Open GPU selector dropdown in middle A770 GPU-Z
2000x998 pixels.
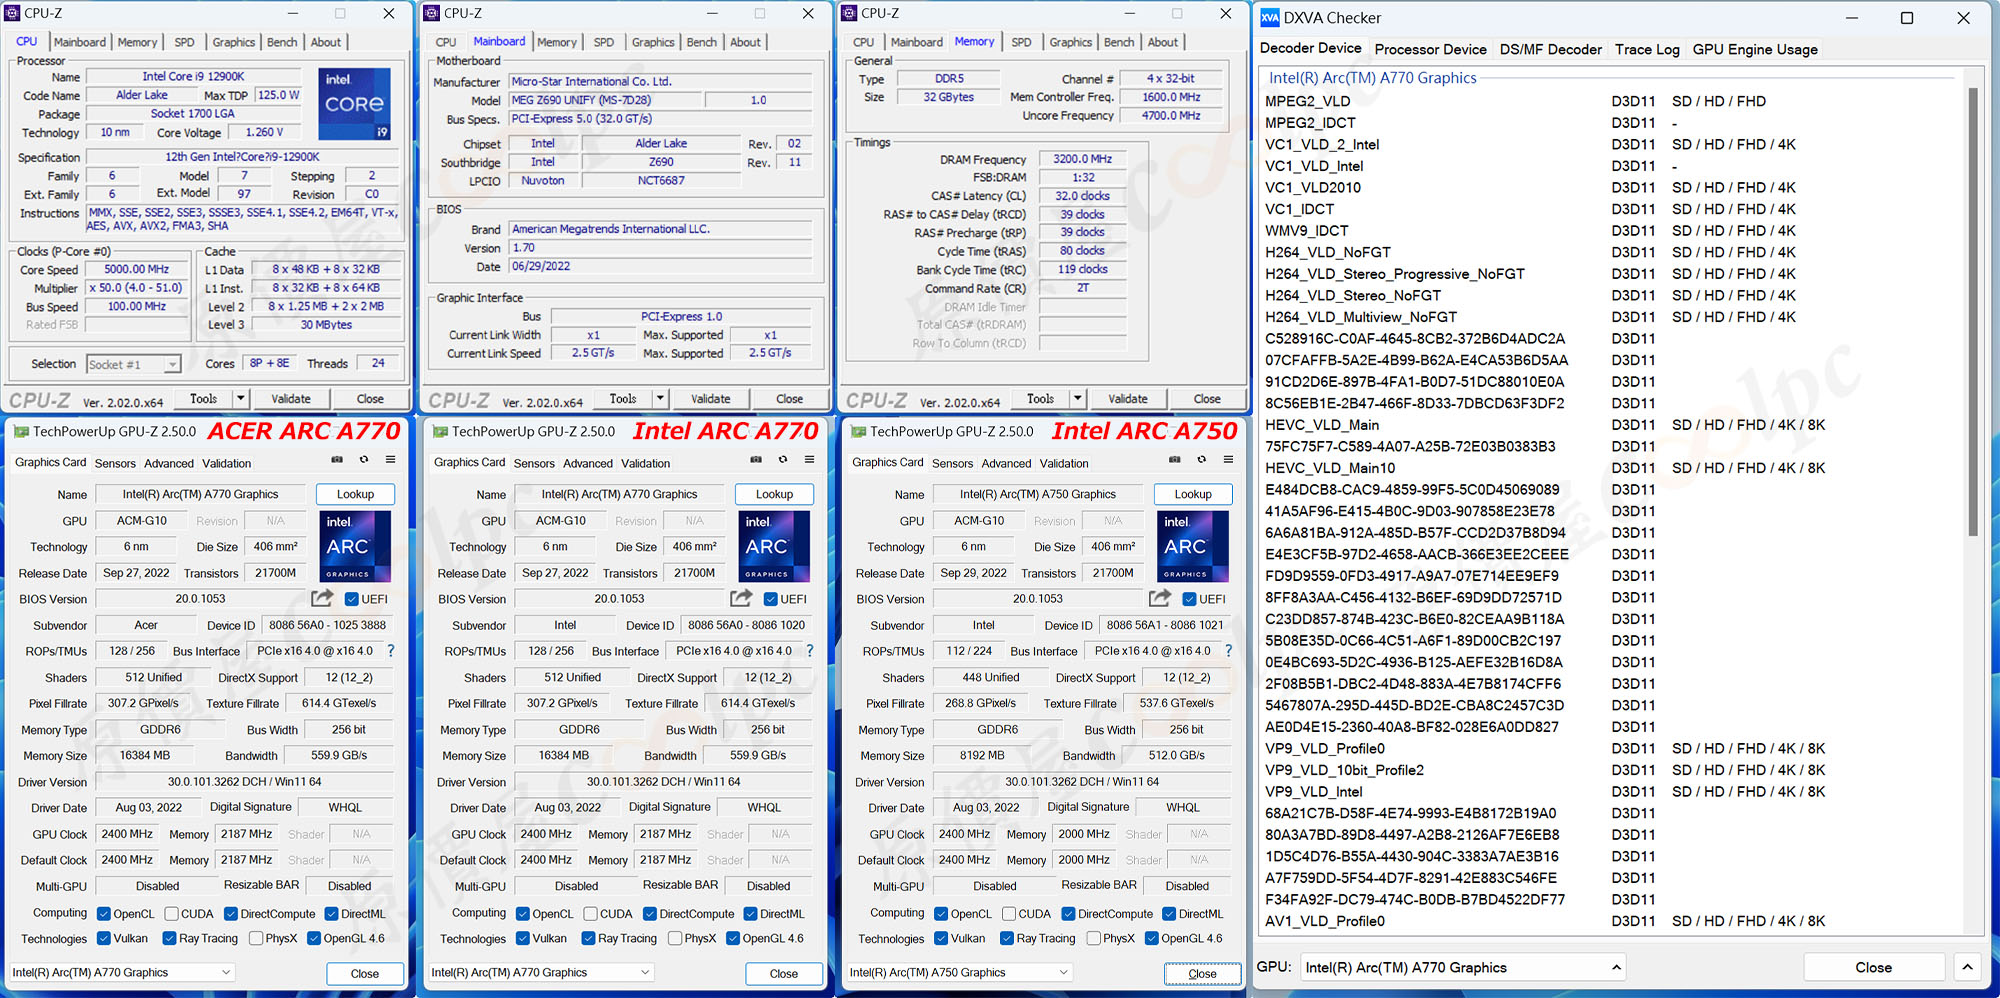coord(540,972)
